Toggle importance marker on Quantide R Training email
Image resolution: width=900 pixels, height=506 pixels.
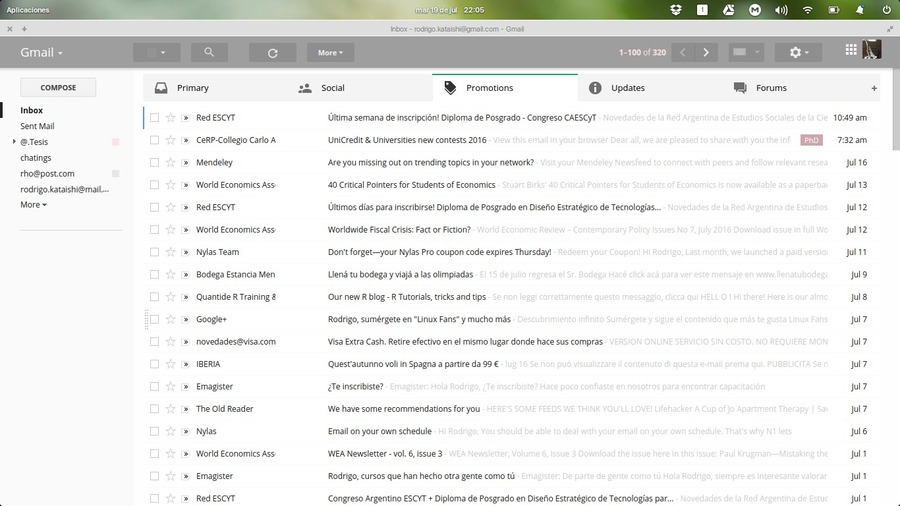(x=185, y=297)
